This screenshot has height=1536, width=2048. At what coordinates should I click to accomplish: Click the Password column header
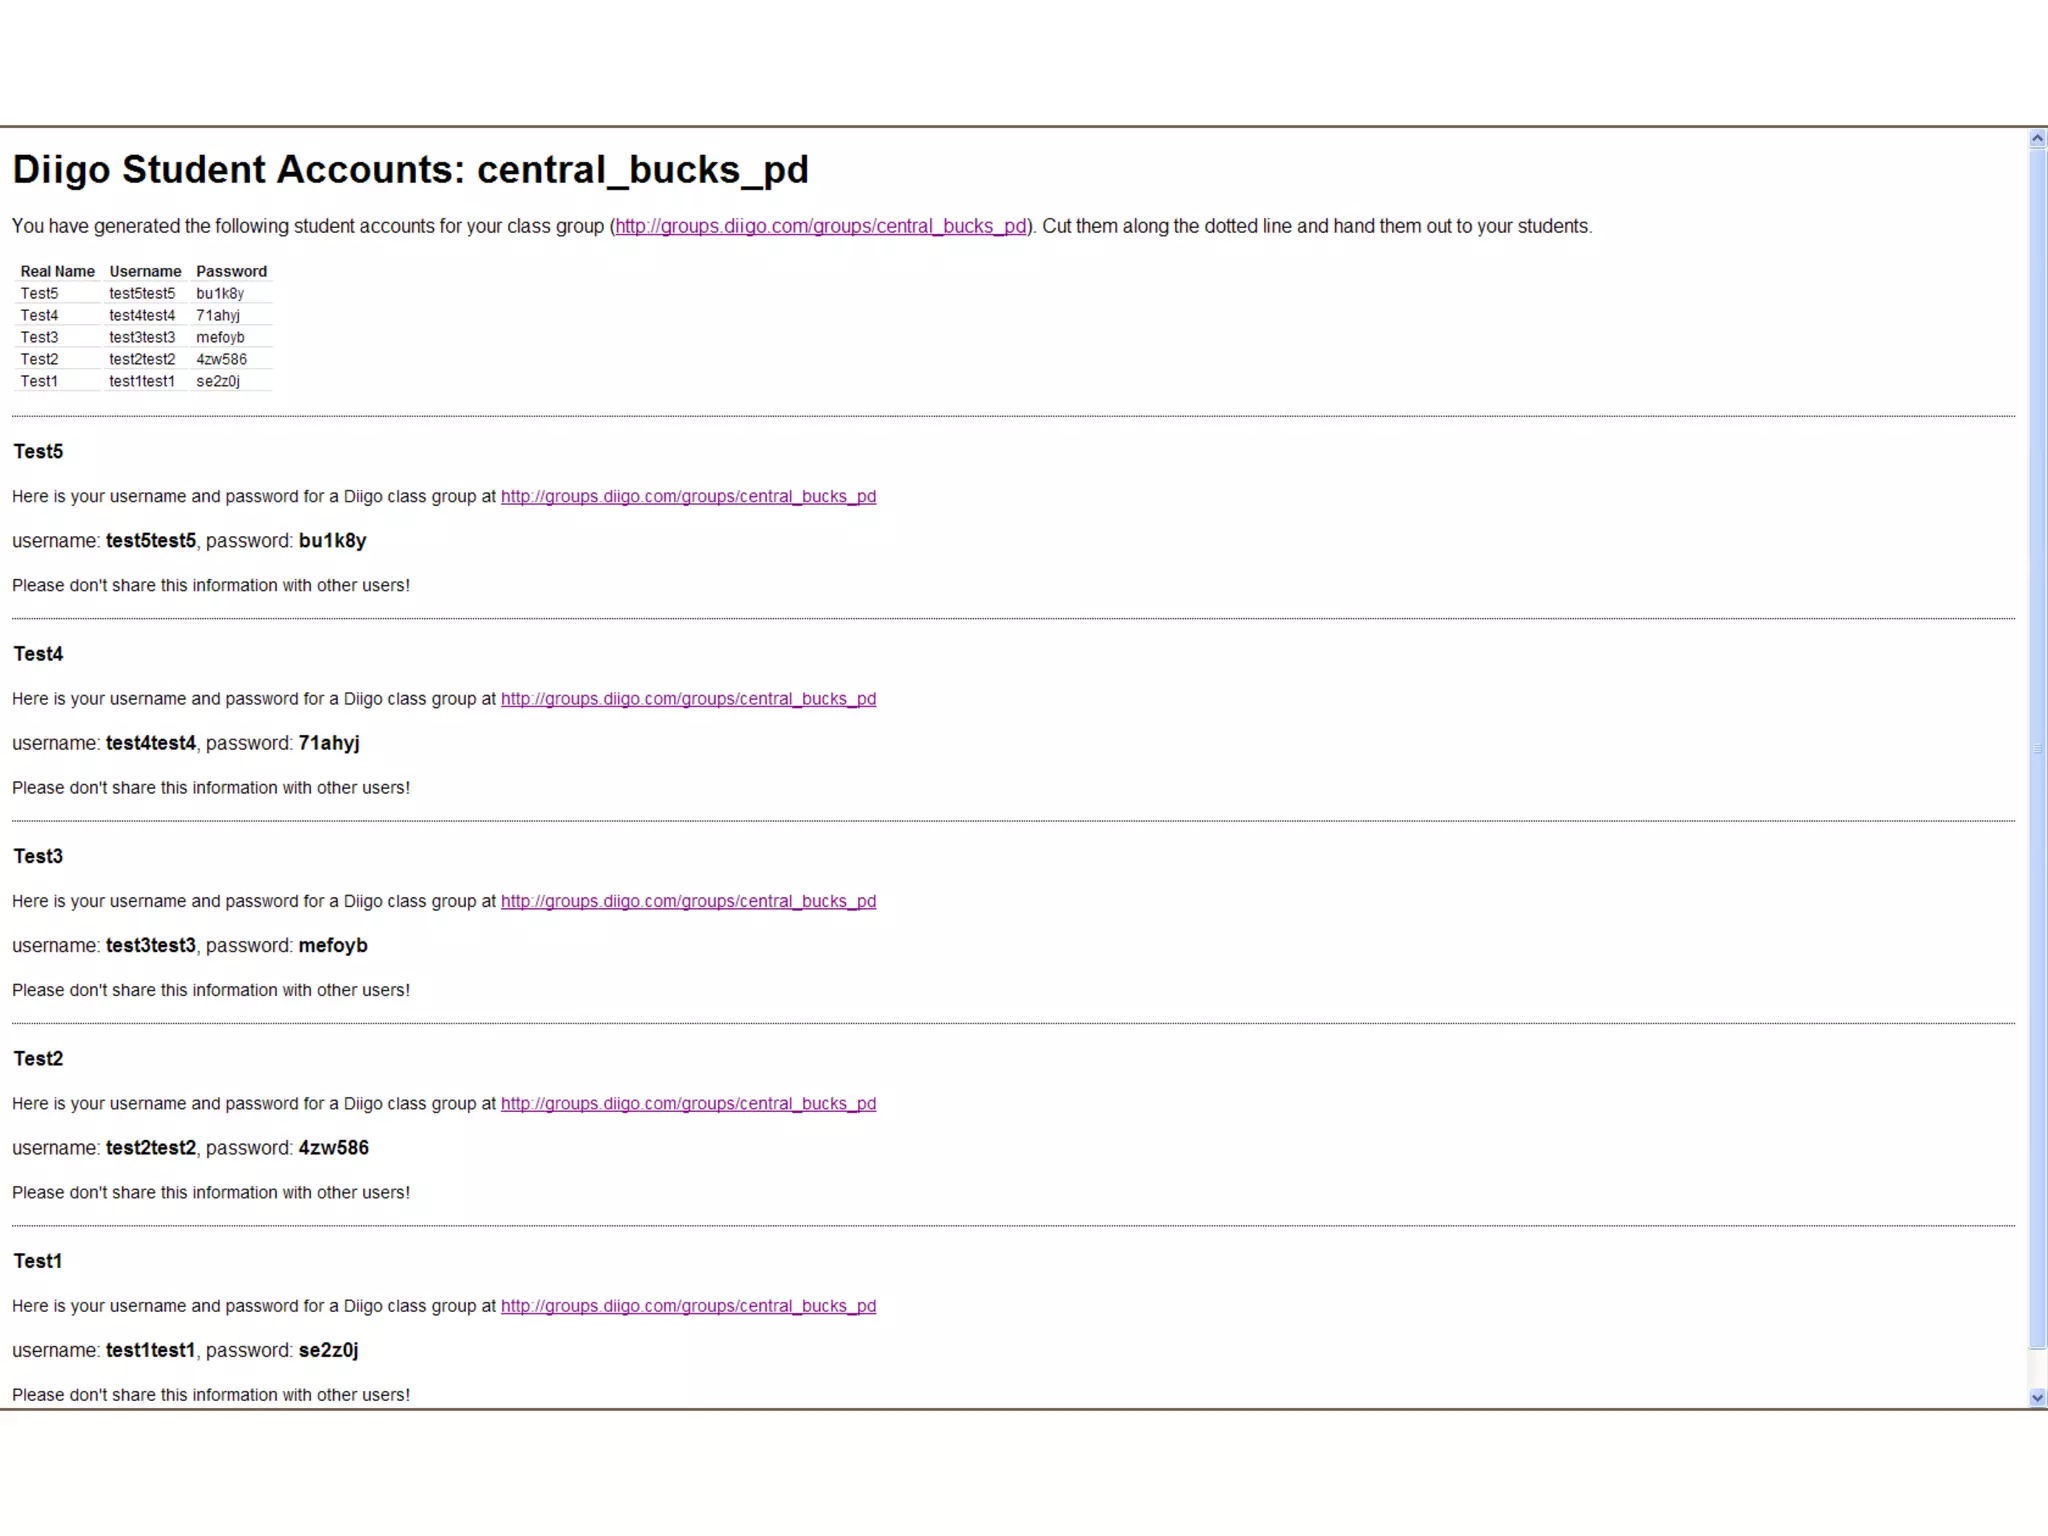pos(231,272)
